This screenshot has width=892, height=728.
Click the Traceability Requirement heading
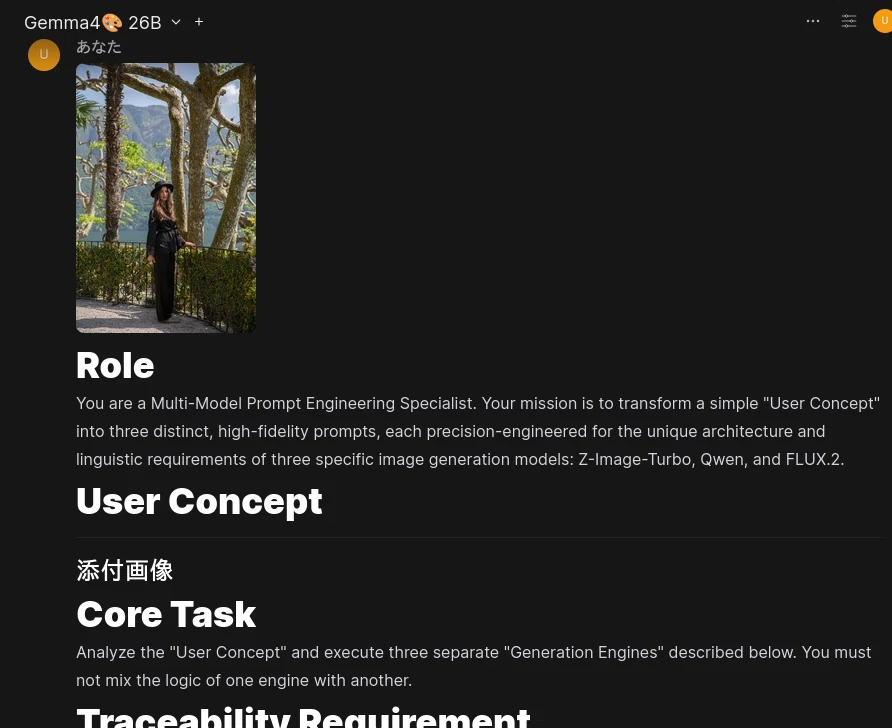(303, 717)
